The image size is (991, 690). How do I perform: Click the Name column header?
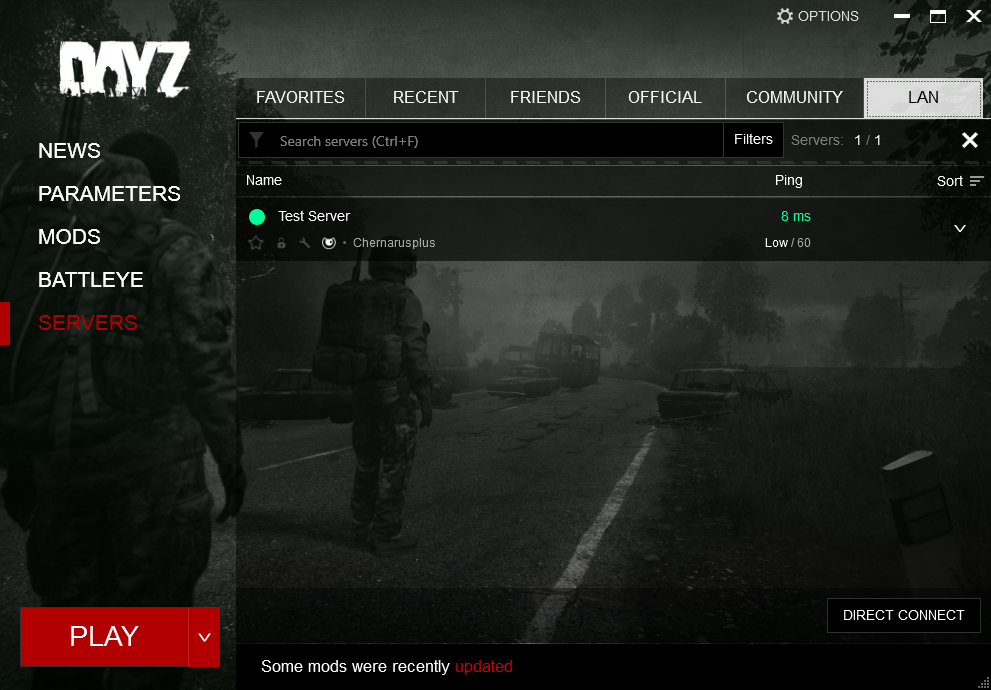click(x=264, y=180)
